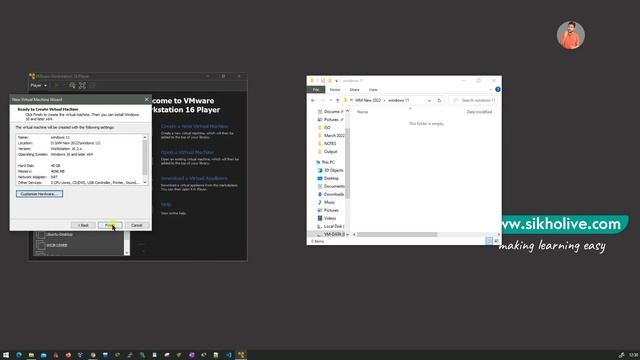This screenshot has width=640, height=360.
Task: Select Music in the navigation pane
Action: pyautogui.click(x=329, y=202)
